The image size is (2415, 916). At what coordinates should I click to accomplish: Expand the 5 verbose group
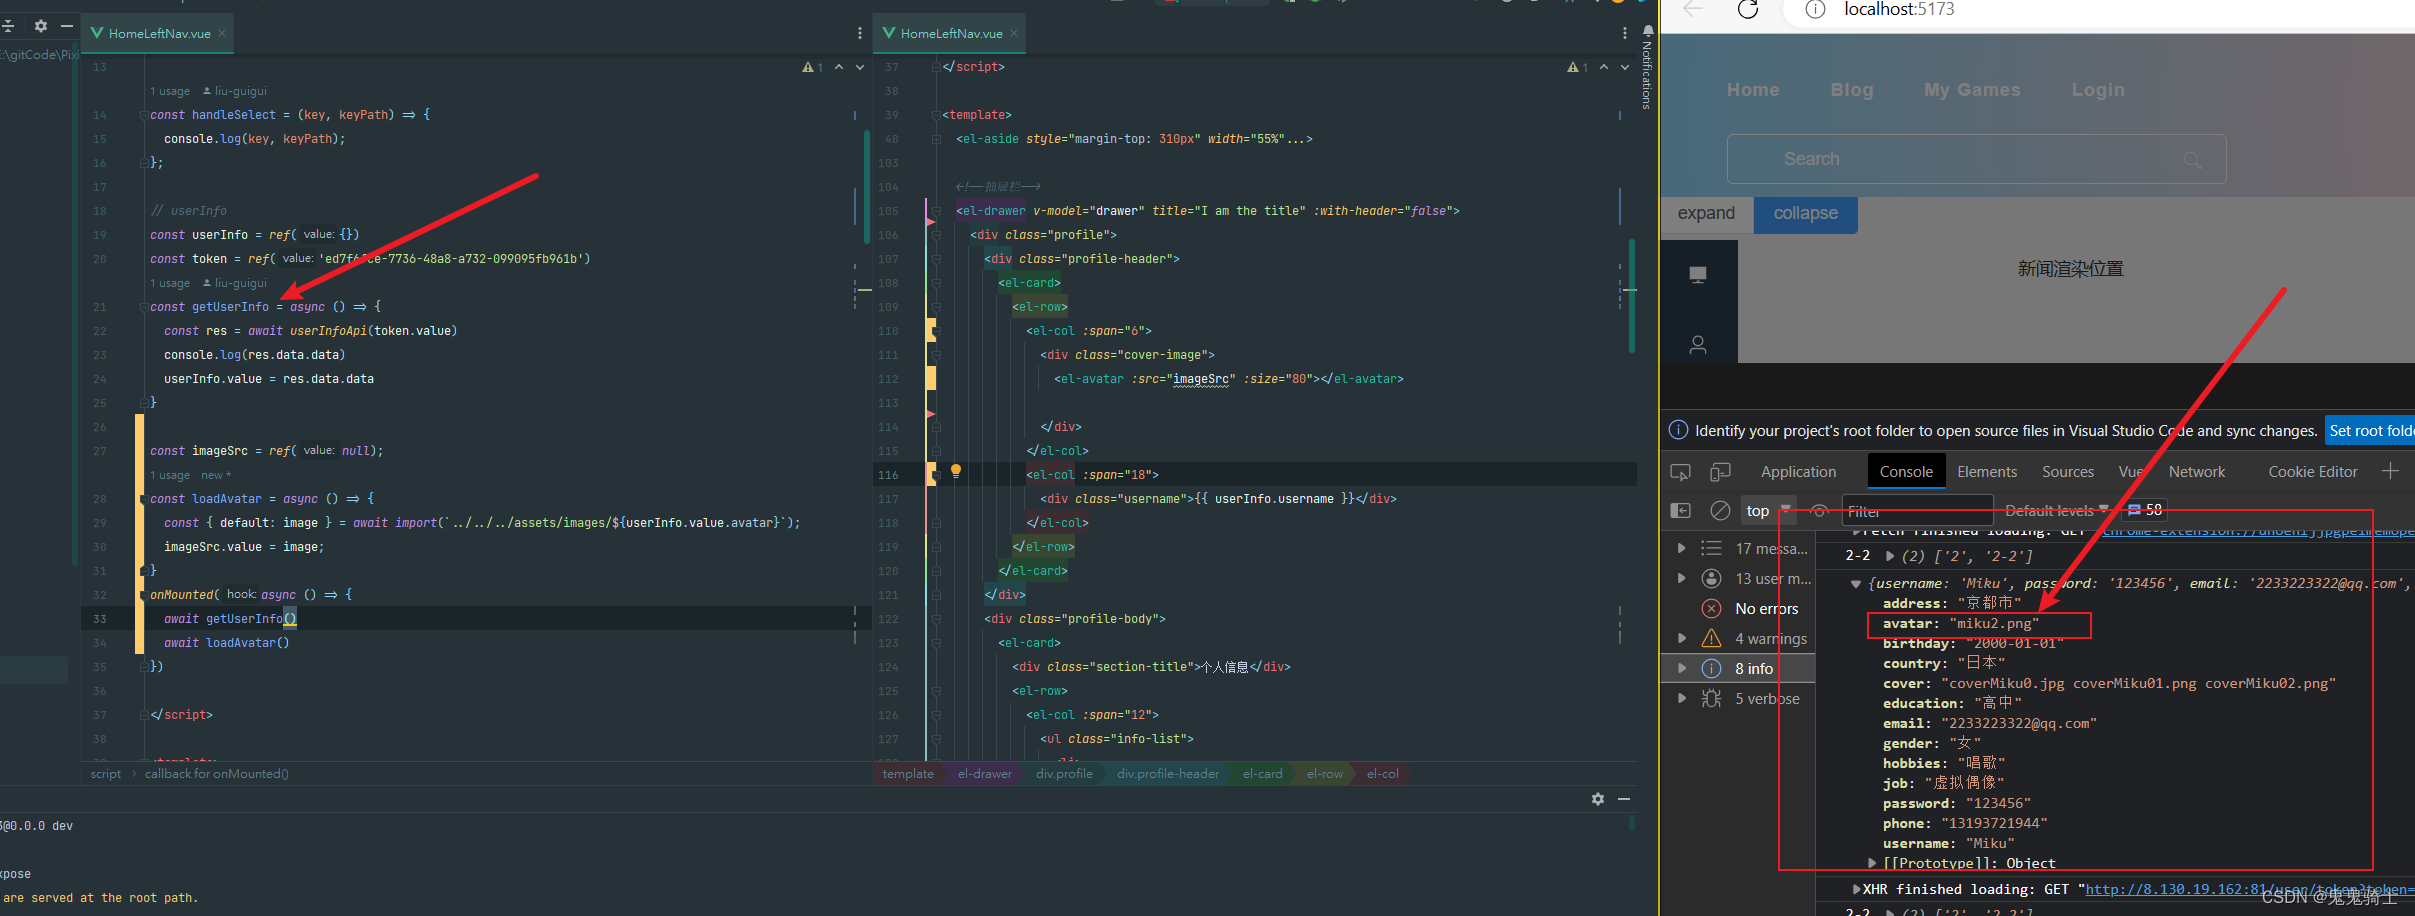1681,698
